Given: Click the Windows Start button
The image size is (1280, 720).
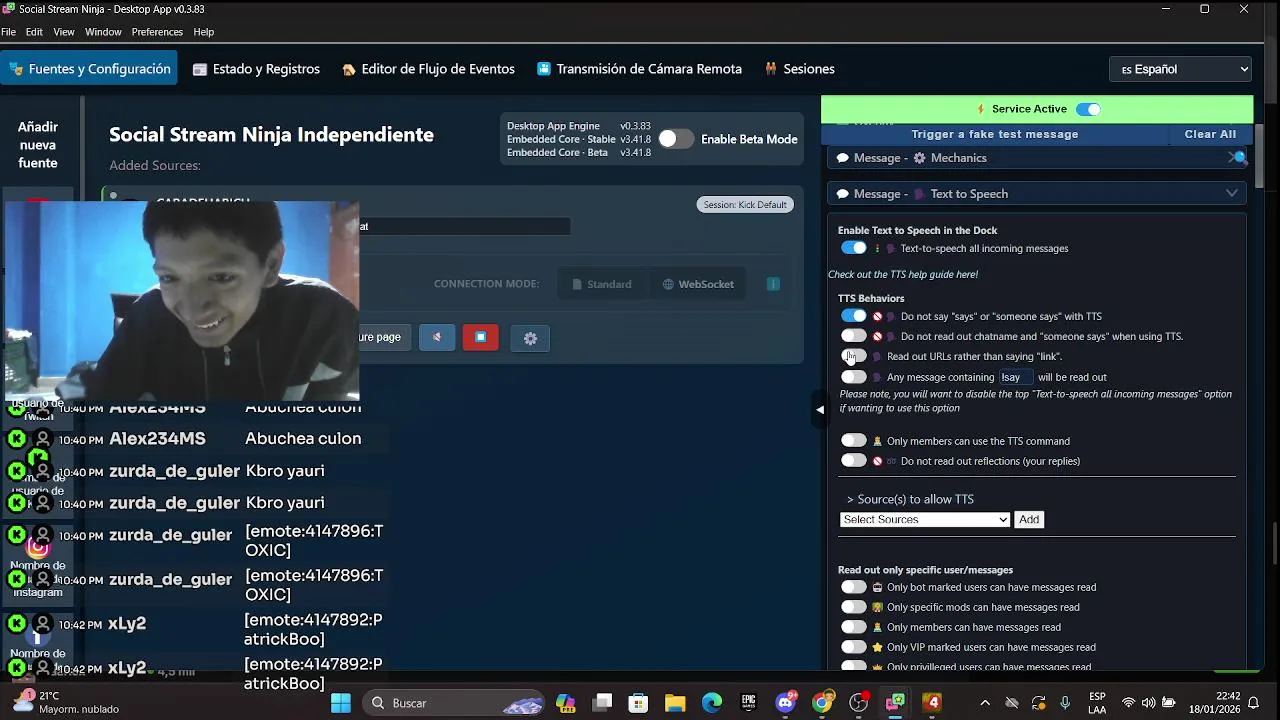Looking at the screenshot, I should coord(341,703).
